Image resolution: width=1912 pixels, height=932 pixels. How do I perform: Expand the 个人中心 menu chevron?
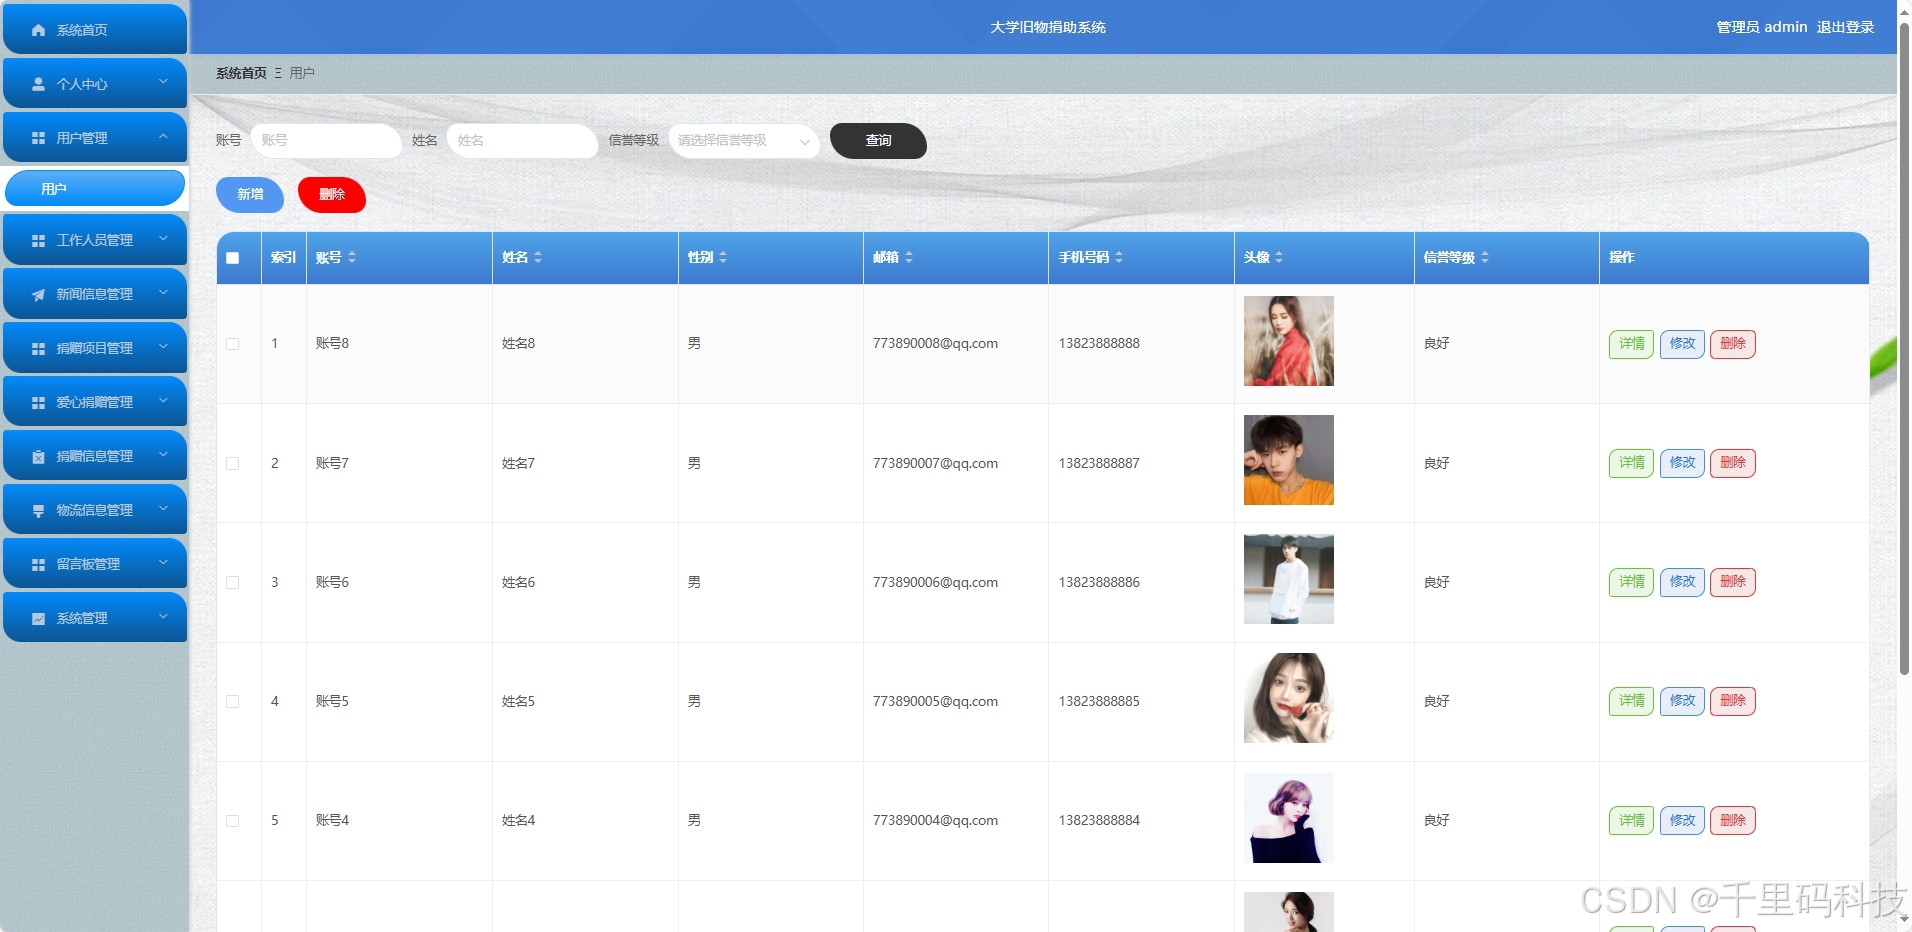[x=163, y=82]
